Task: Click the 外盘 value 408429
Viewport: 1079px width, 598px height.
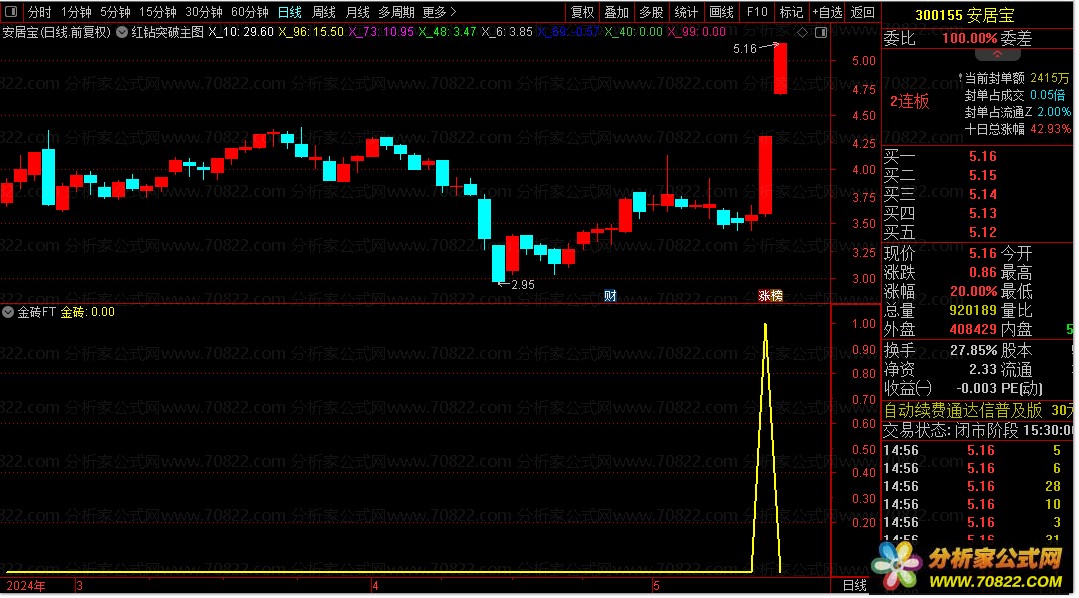Action: (x=973, y=329)
